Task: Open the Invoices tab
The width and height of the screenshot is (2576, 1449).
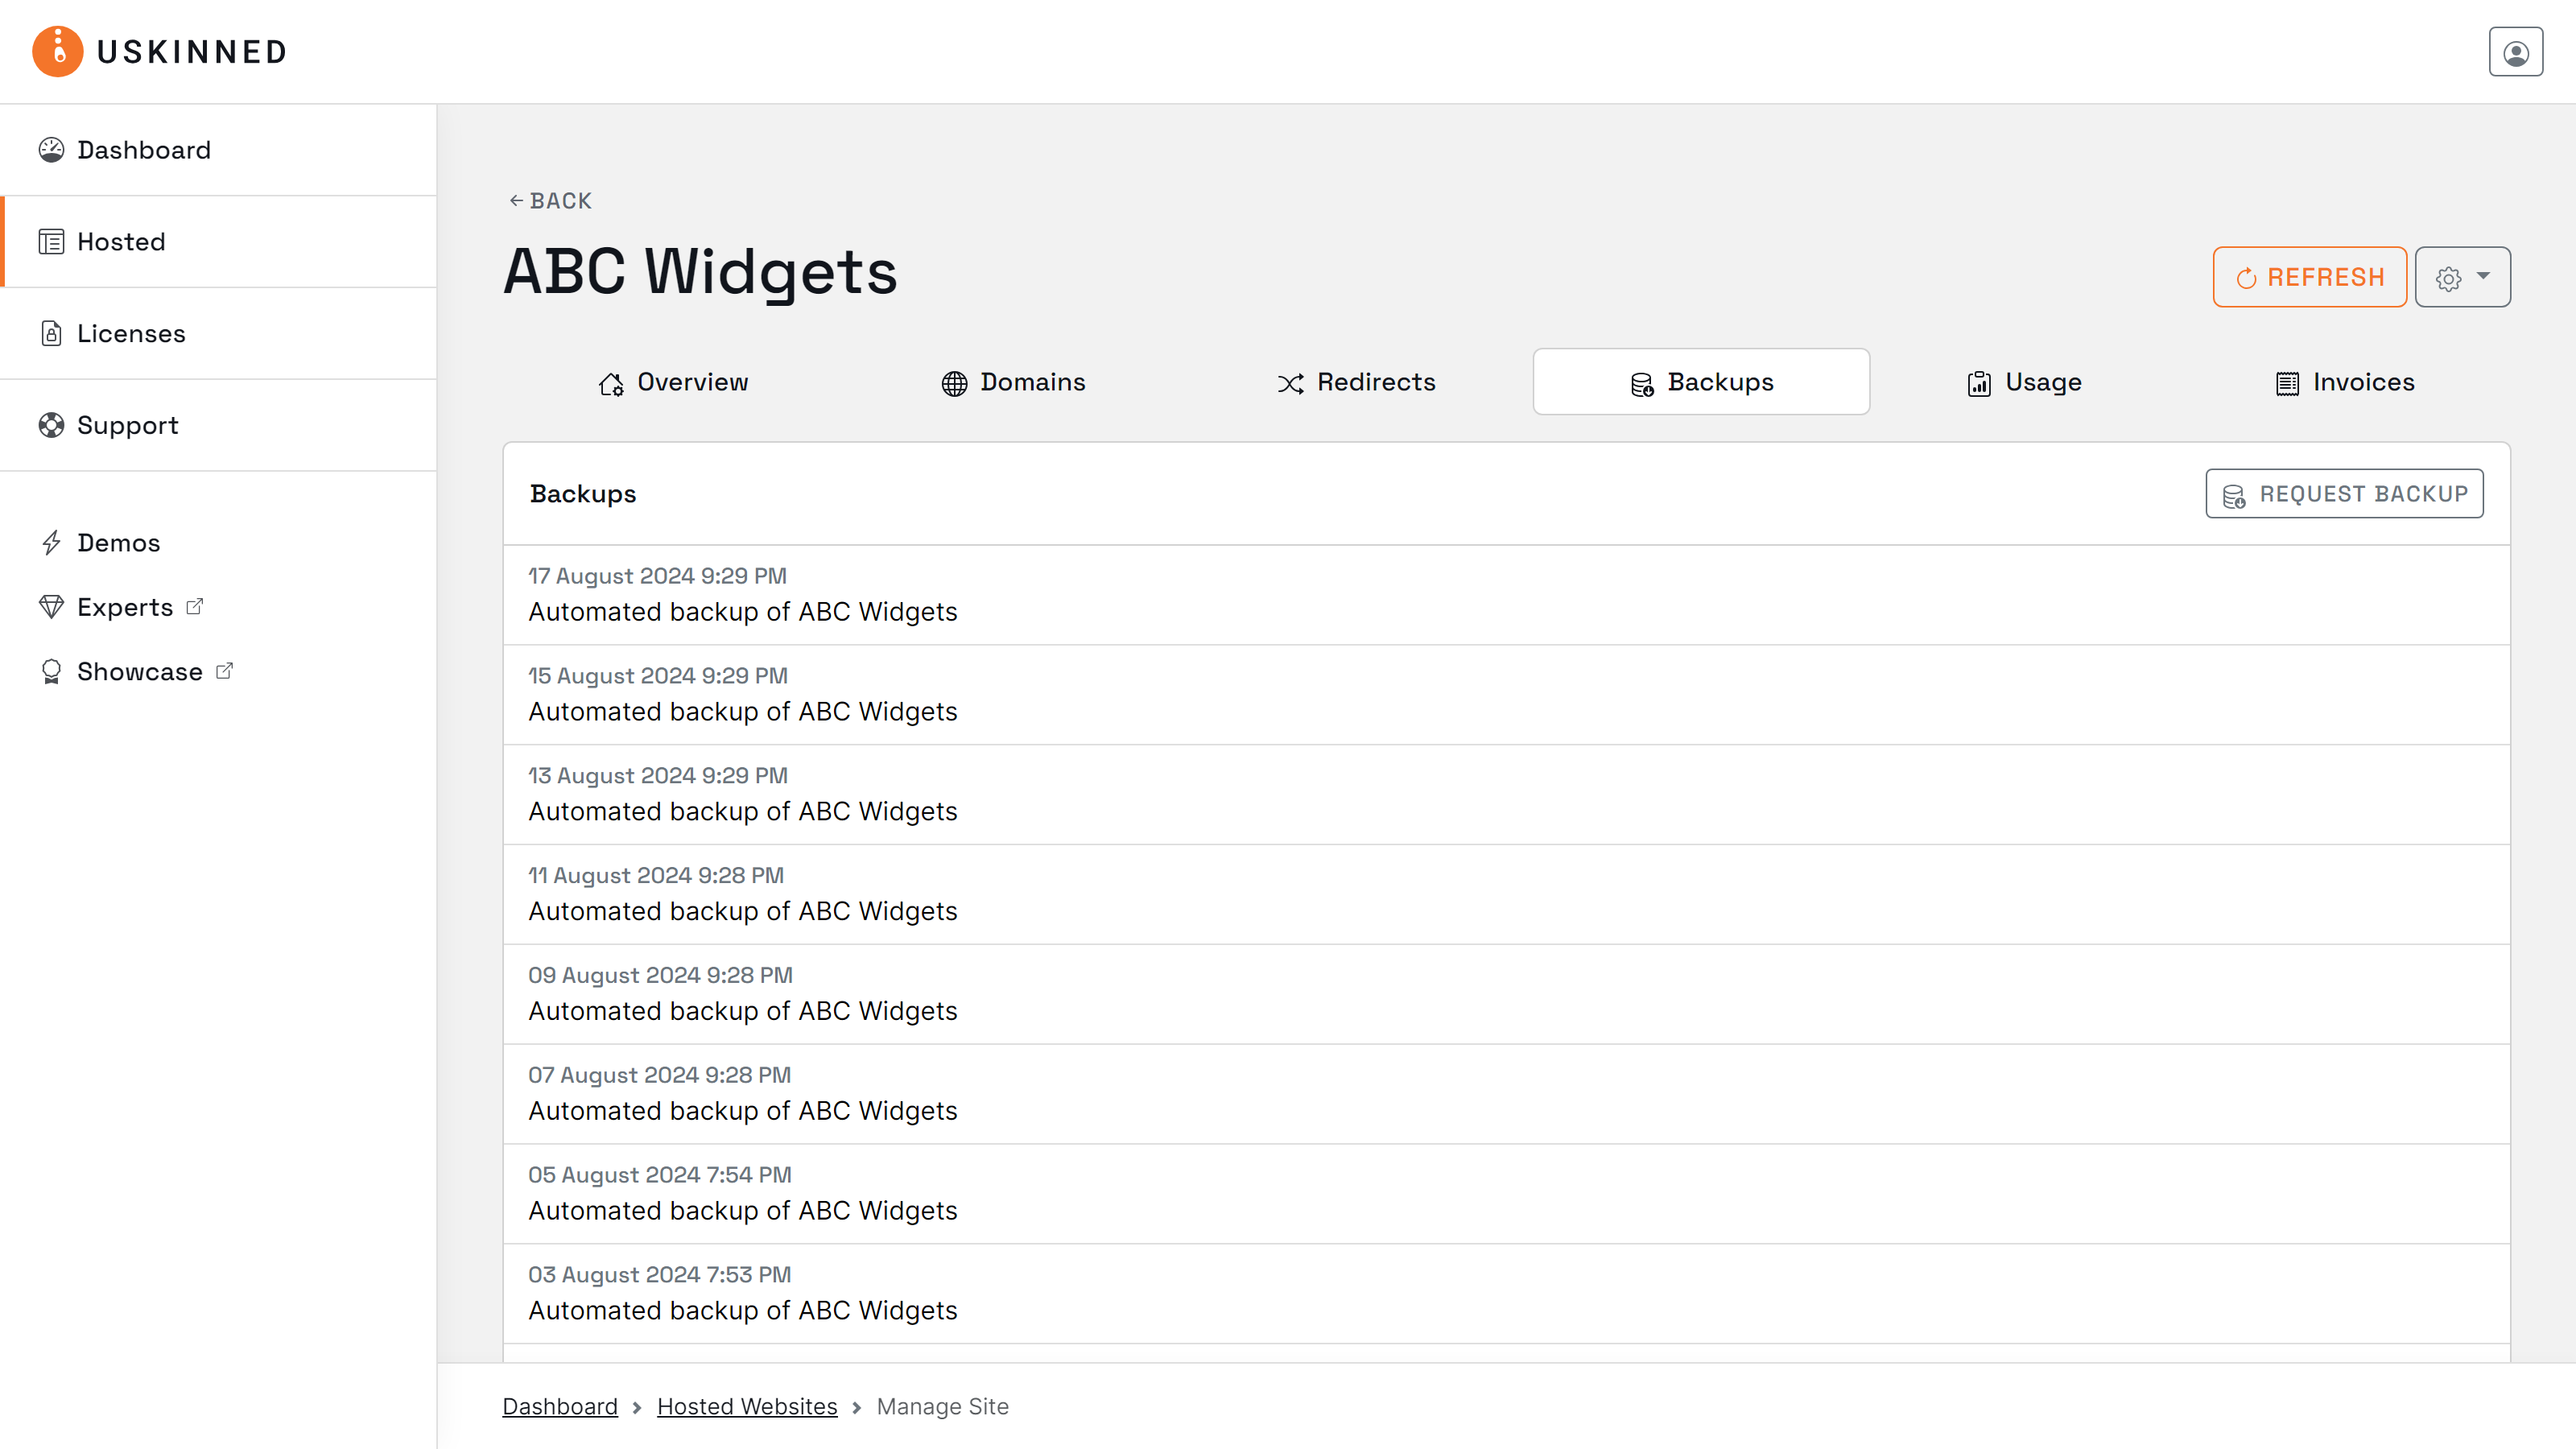Action: pyautogui.click(x=2343, y=382)
